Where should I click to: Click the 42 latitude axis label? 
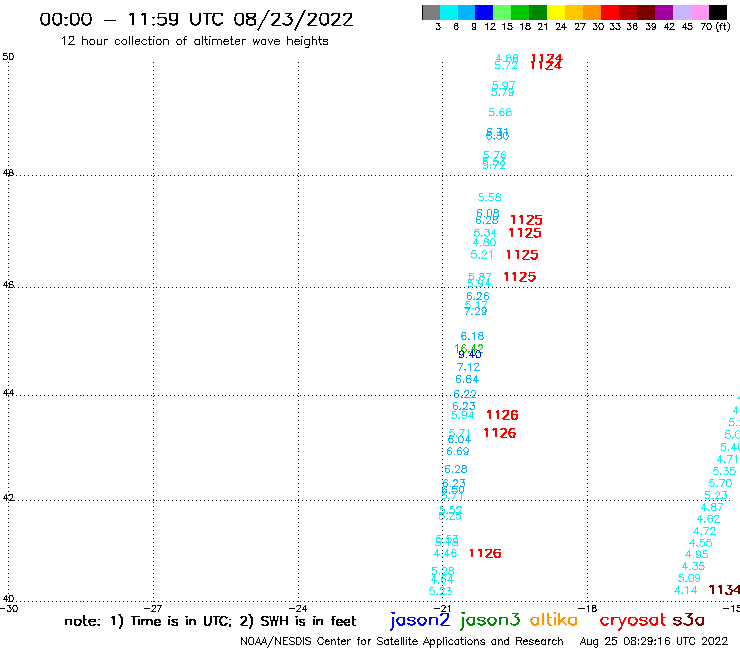[x=8, y=498]
